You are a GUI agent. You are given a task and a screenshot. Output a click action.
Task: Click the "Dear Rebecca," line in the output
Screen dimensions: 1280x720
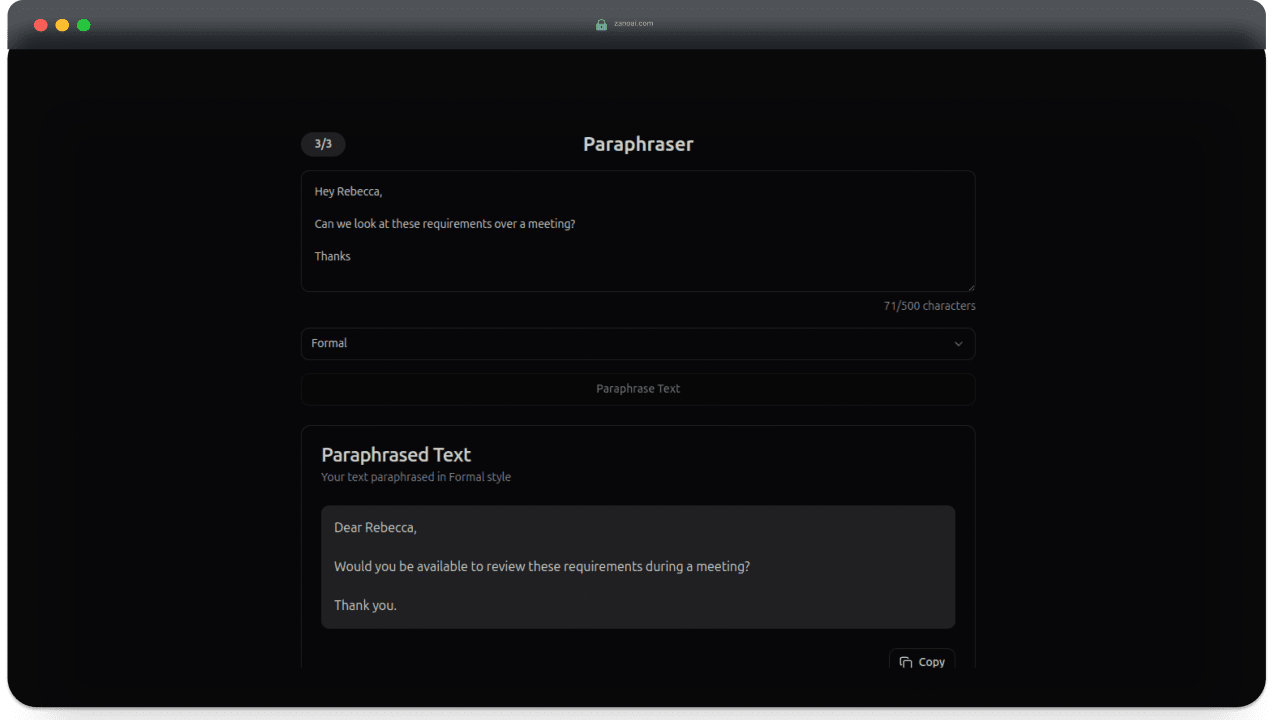coord(375,528)
